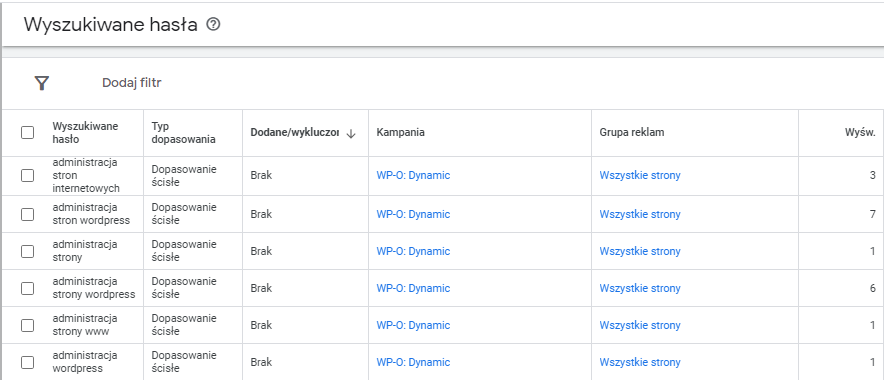Click Wyśw. column header

860,133
